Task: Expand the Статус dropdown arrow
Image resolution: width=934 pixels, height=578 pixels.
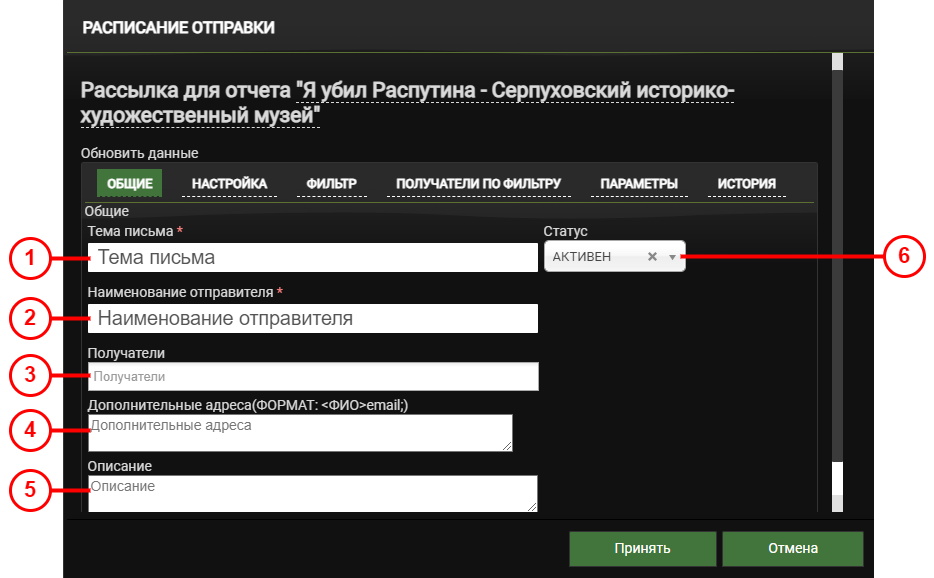Action: 673,257
